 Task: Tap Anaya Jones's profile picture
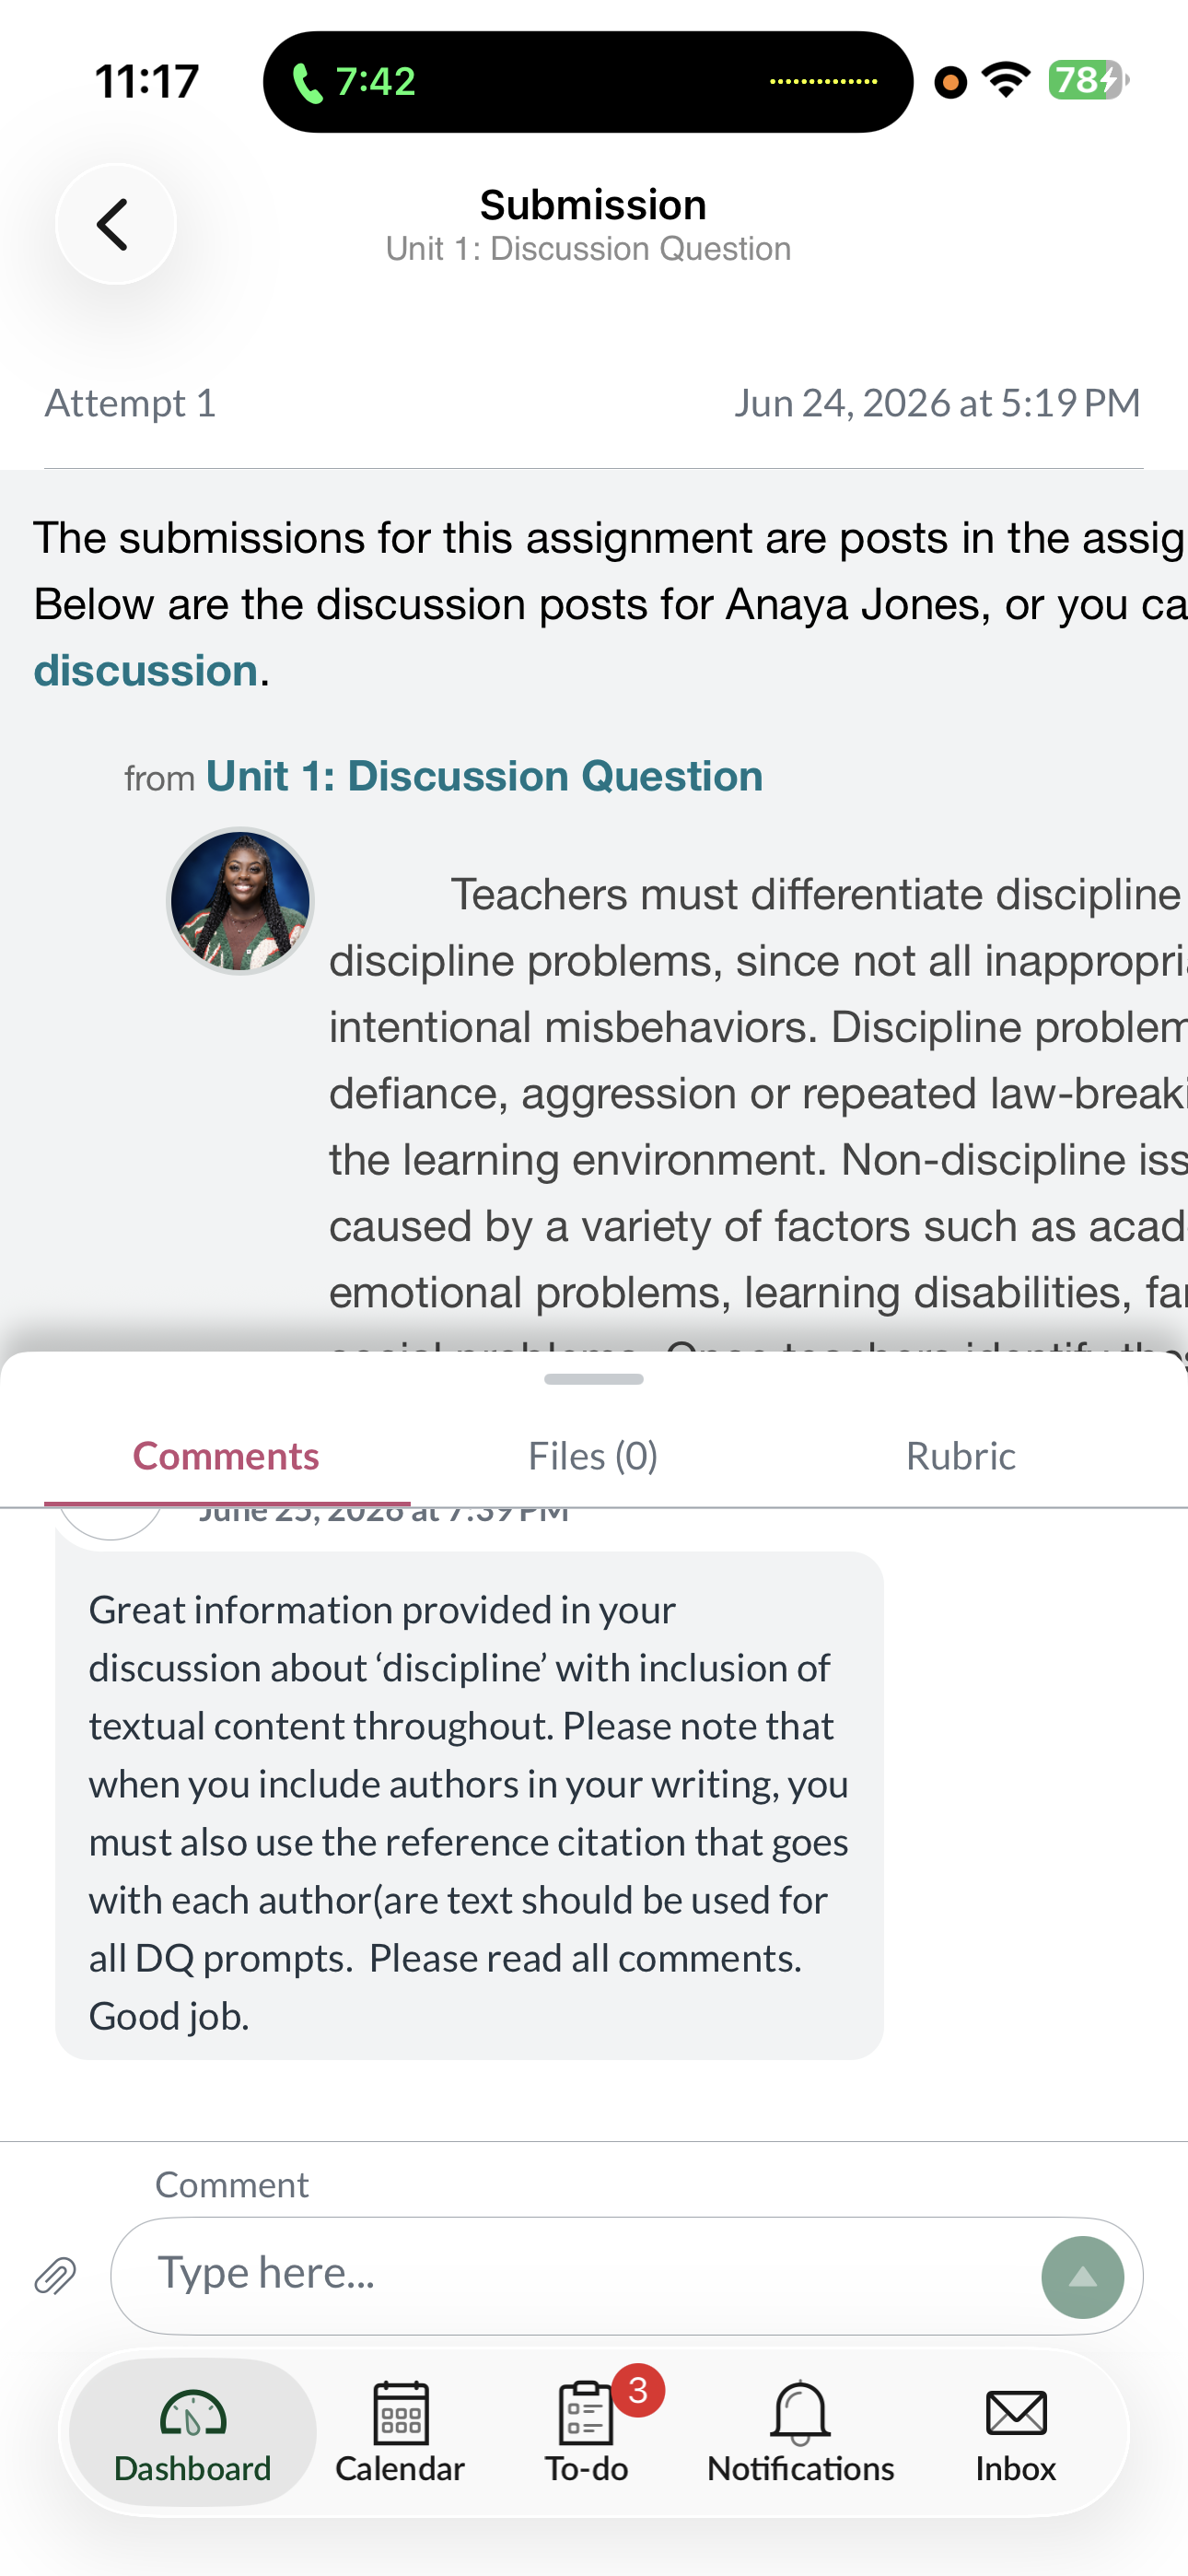pos(240,901)
